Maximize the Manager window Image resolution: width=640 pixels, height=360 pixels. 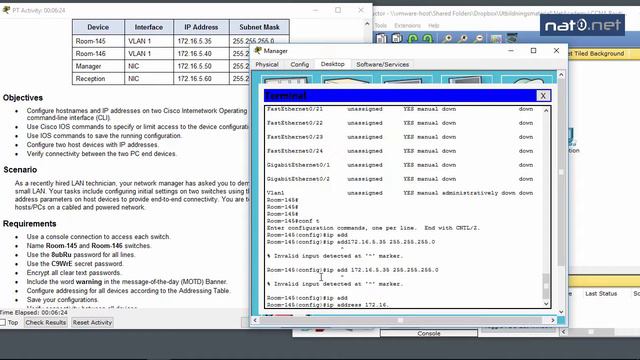click(x=533, y=51)
